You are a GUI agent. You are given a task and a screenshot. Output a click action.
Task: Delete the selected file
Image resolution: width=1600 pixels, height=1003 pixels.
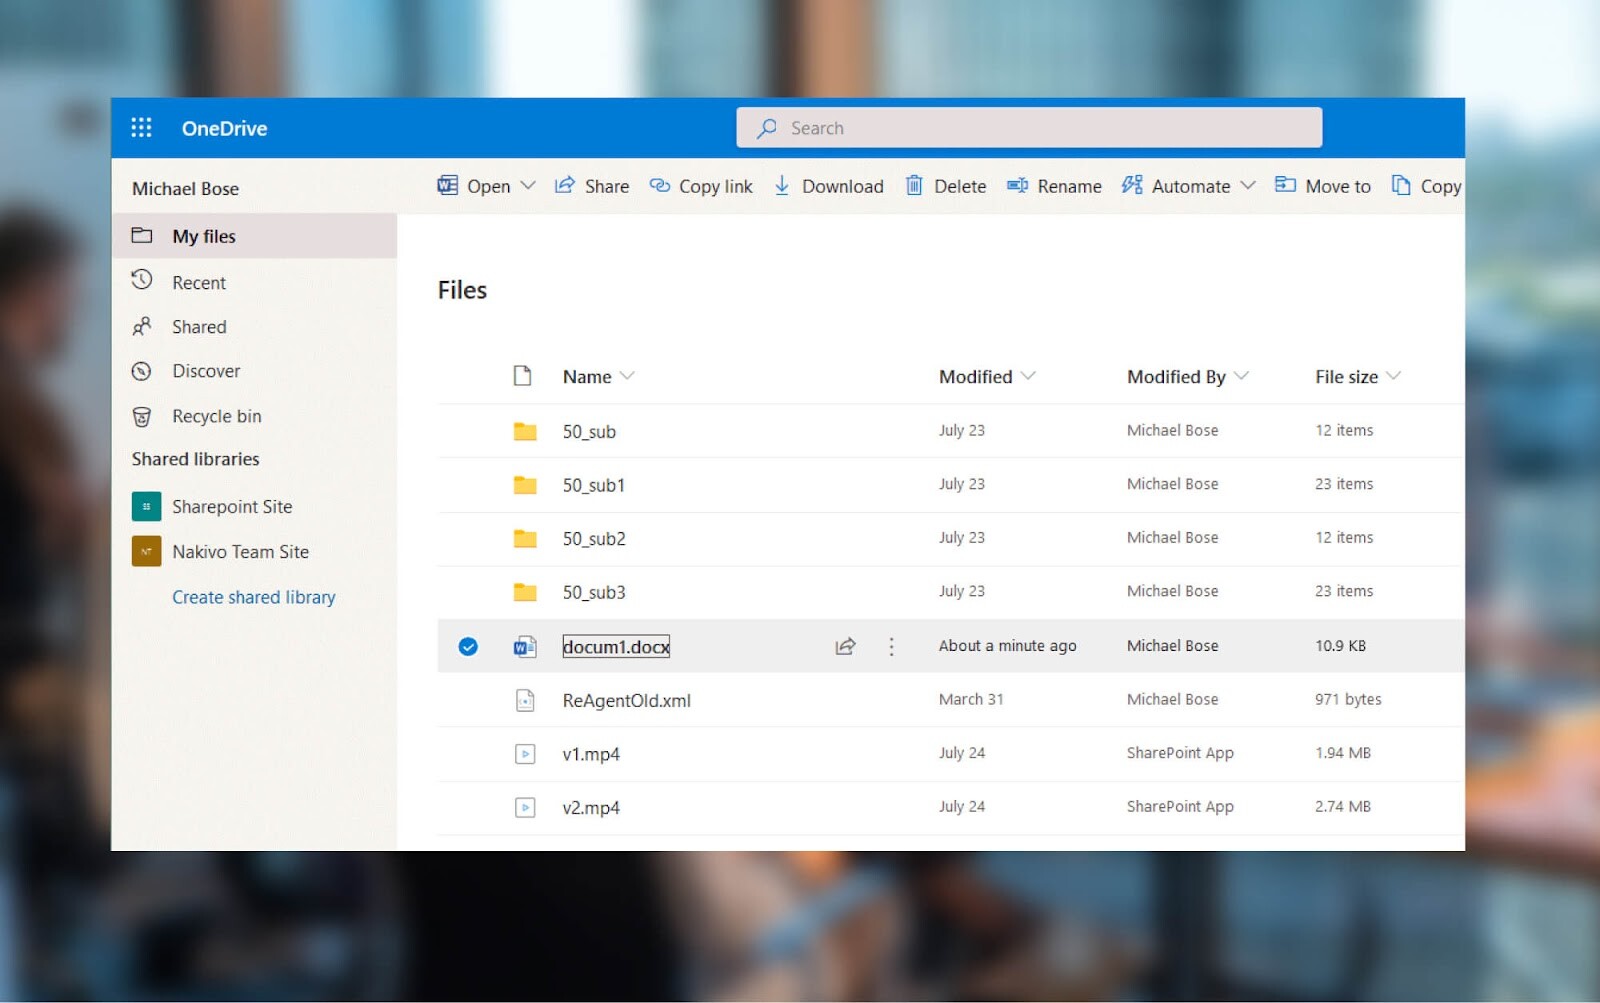945,186
